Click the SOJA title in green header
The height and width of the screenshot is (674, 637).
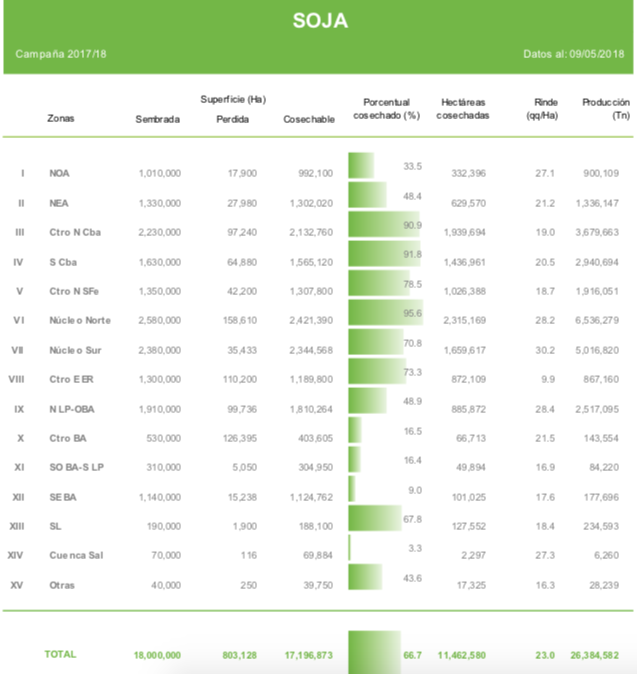pos(319,21)
